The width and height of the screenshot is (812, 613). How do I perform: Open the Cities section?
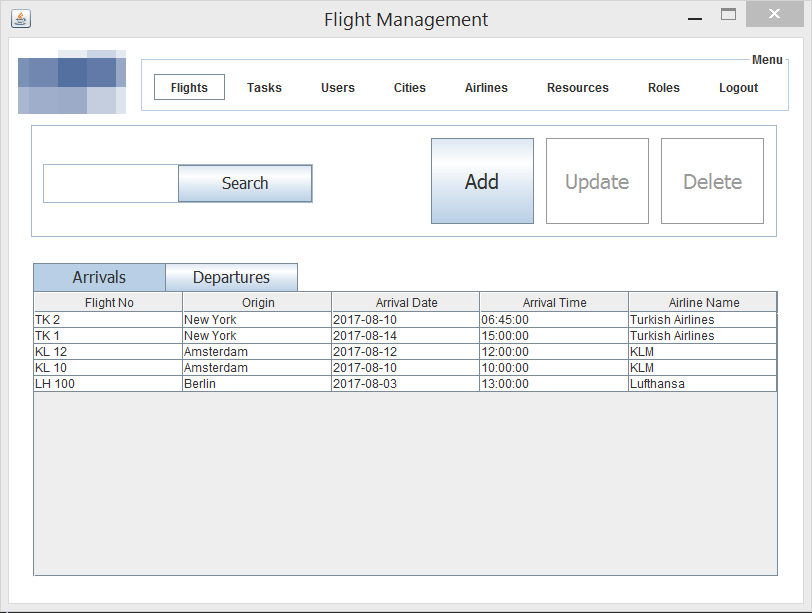(x=409, y=87)
